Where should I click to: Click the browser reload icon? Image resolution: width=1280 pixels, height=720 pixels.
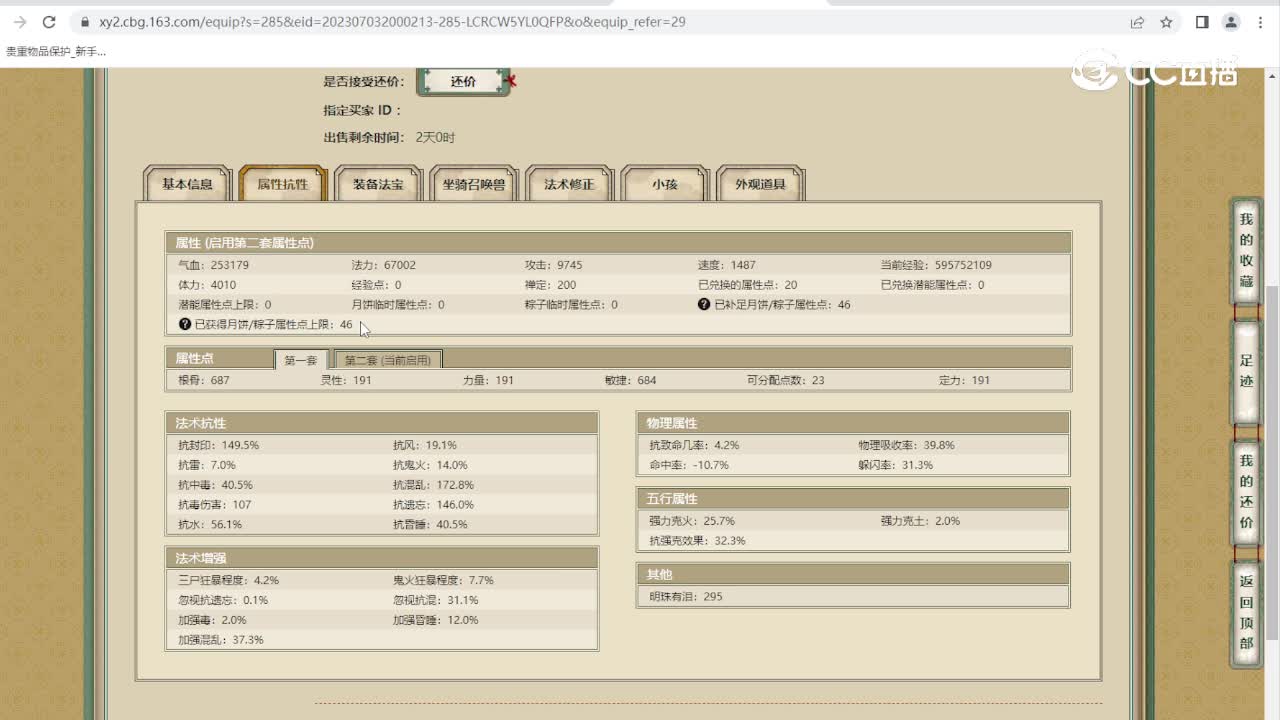(x=49, y=22)
